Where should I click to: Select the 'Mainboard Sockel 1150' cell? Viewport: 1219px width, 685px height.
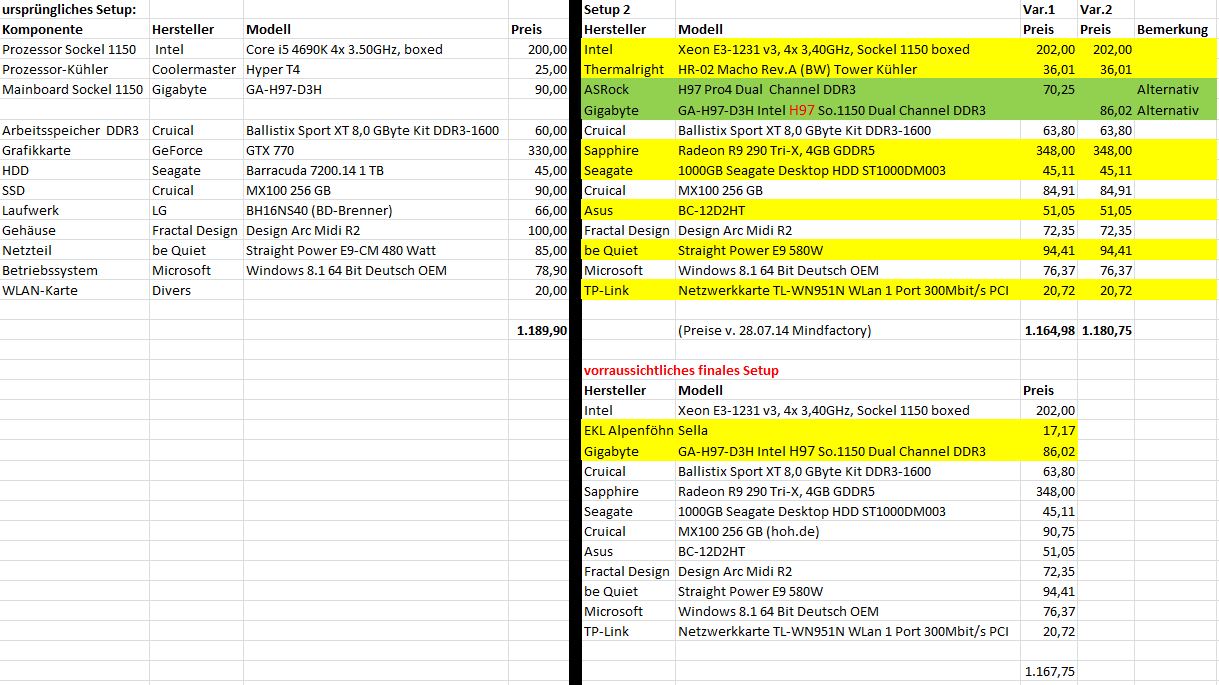point(75,89)
